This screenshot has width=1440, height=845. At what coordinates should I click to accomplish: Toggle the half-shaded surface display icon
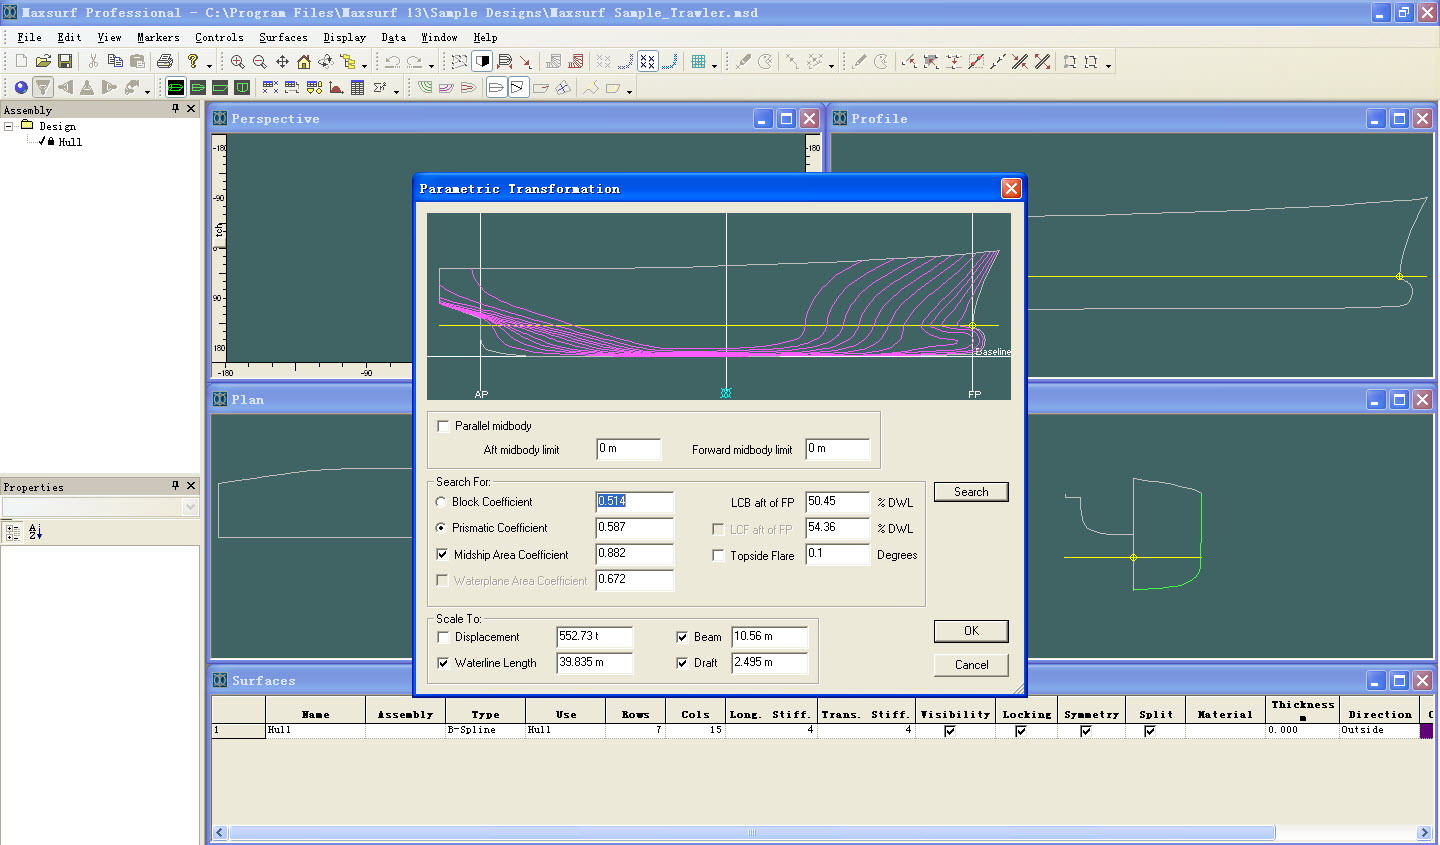click(x=482, y=61)
